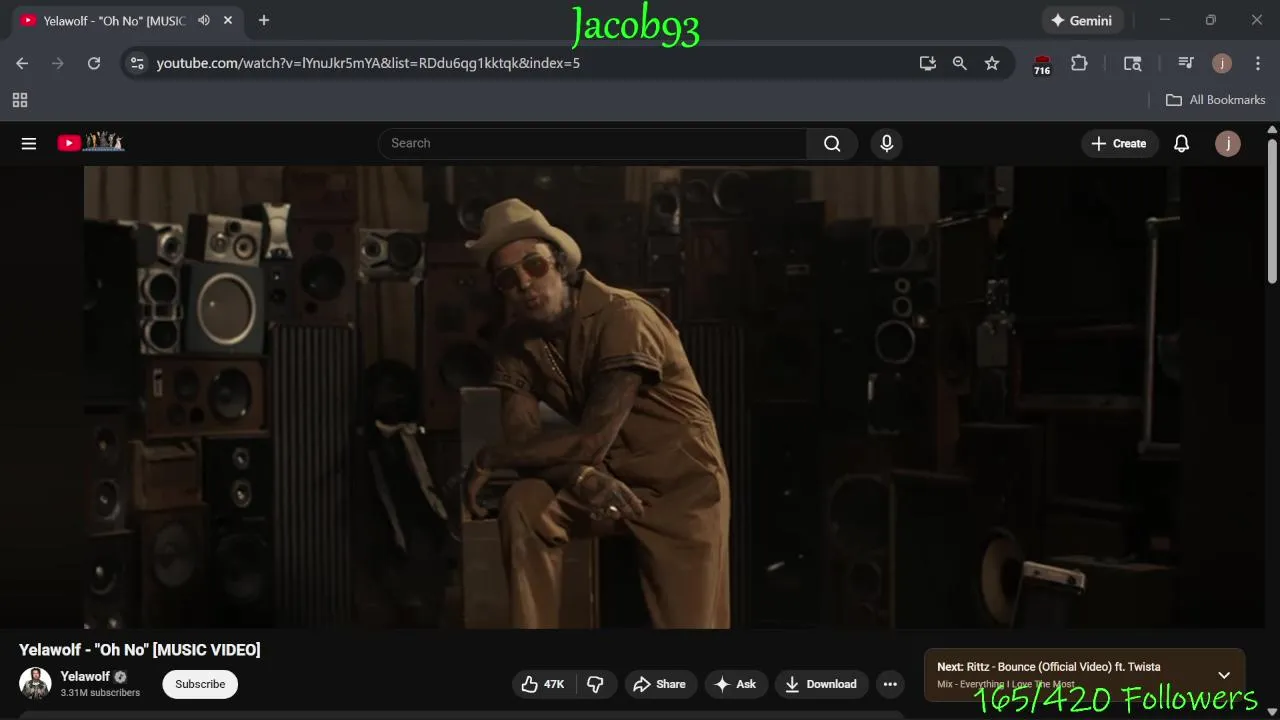Open media controls in Chrome toolbar
The width and height of the screenshot is (1280, 720).
(x=1186, y=63)
